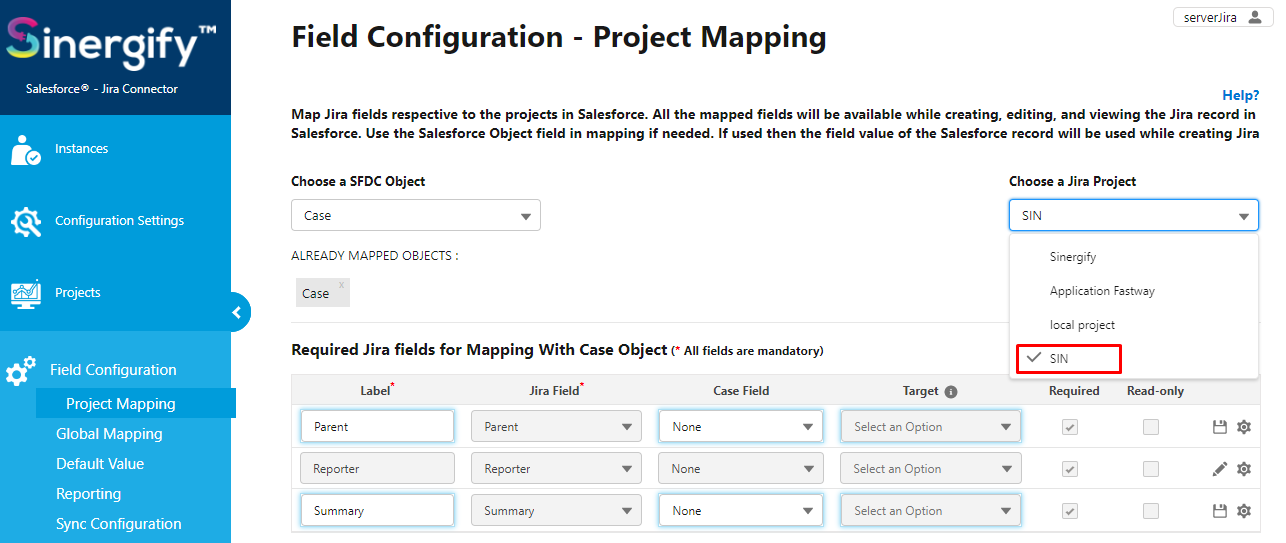This screenshot has height=543, width=1286.
Task: Click the Reporter label input field
Action: 377,469
